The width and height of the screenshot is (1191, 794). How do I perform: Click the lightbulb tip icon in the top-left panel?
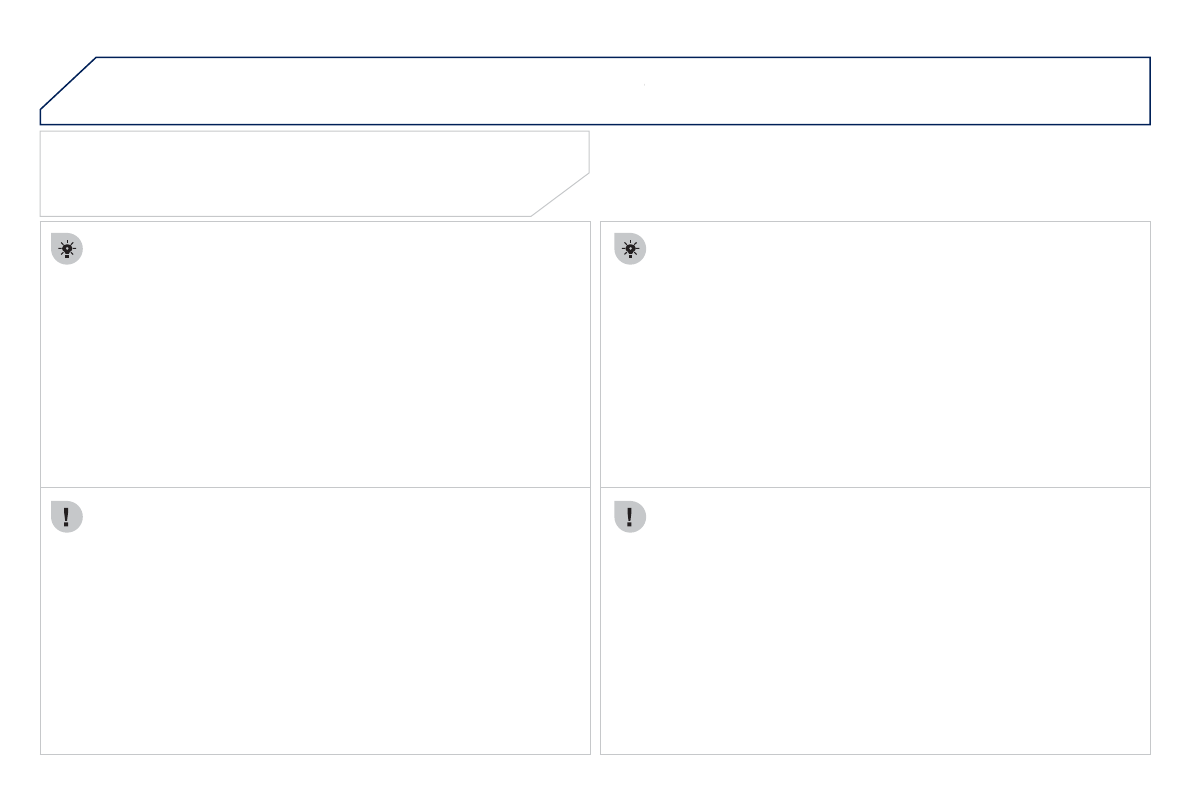coord(68,250)
